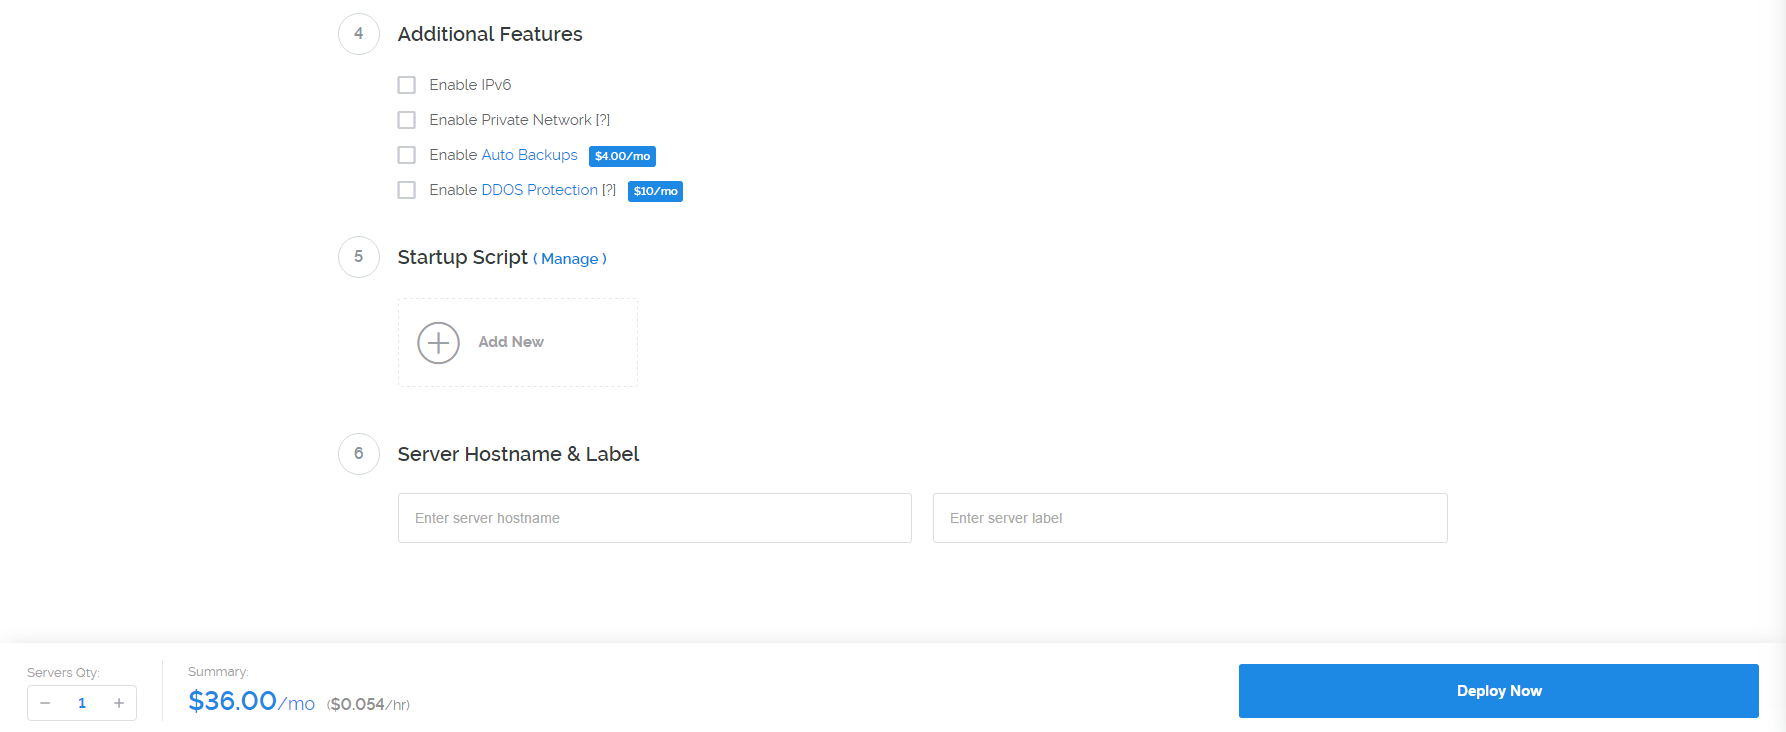This screenshot has width=1786, height=732.
Task: Click the Startup Script heading
Action: (x=462, y=257)
